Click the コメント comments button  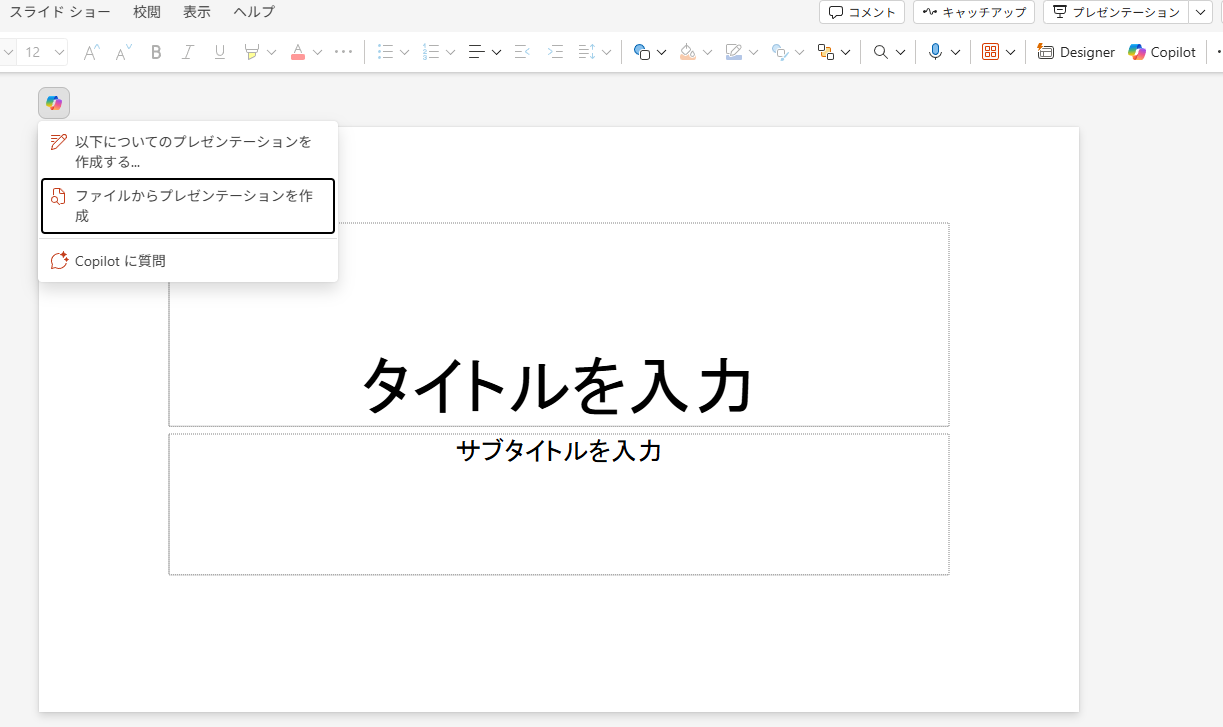point(862,12)
